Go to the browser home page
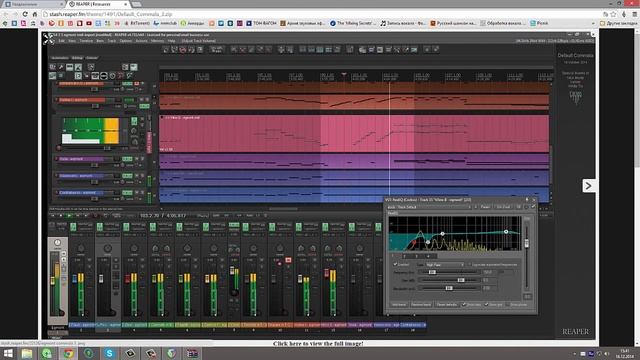 35,14
